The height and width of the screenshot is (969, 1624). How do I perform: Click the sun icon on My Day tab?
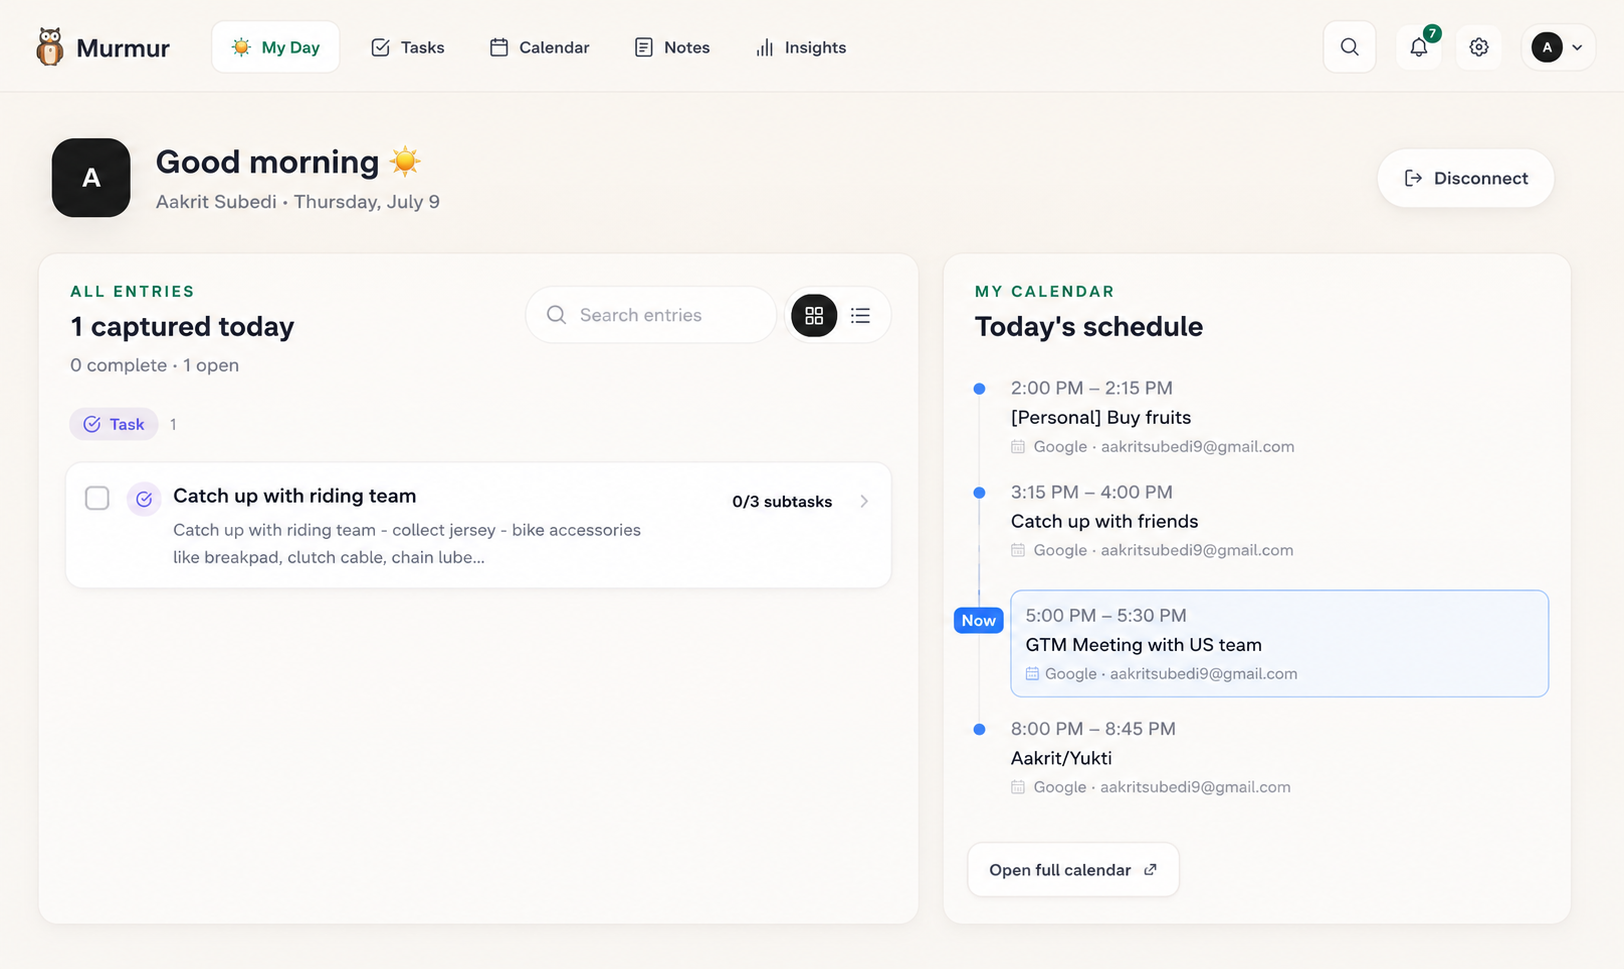(241, 47)
